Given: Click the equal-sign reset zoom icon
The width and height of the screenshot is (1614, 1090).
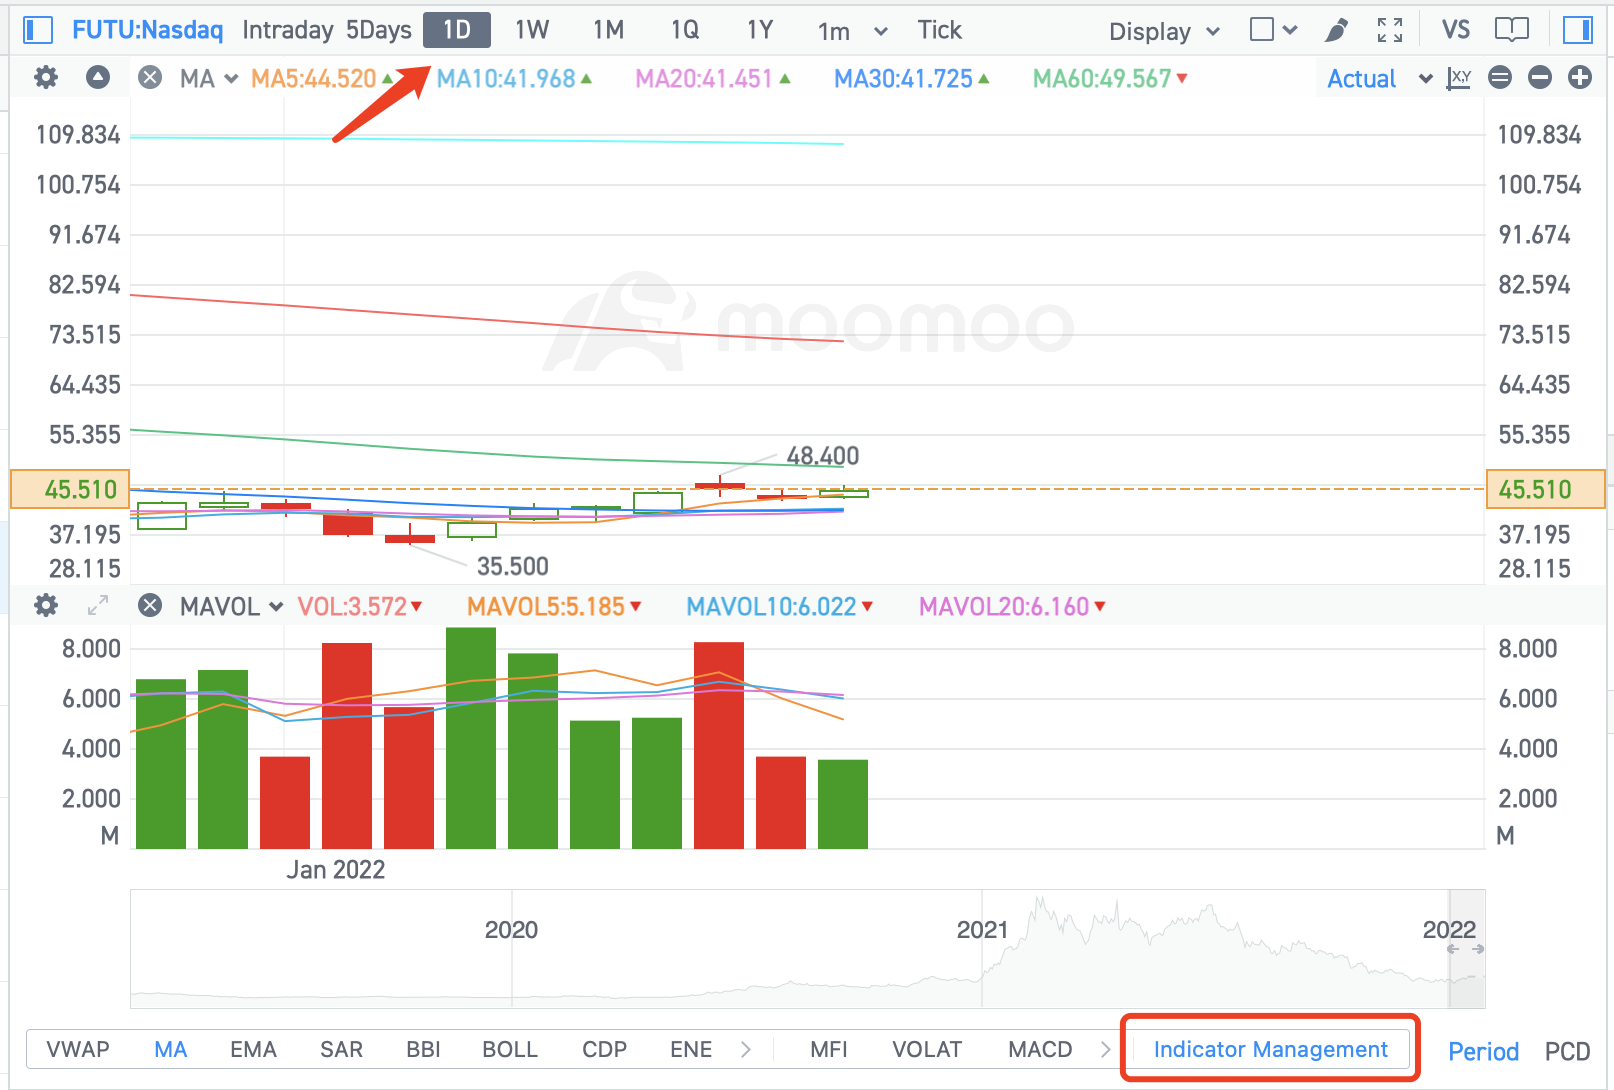Looking at the screenshot, I should pyautogui.click(x=1500, y=77).
